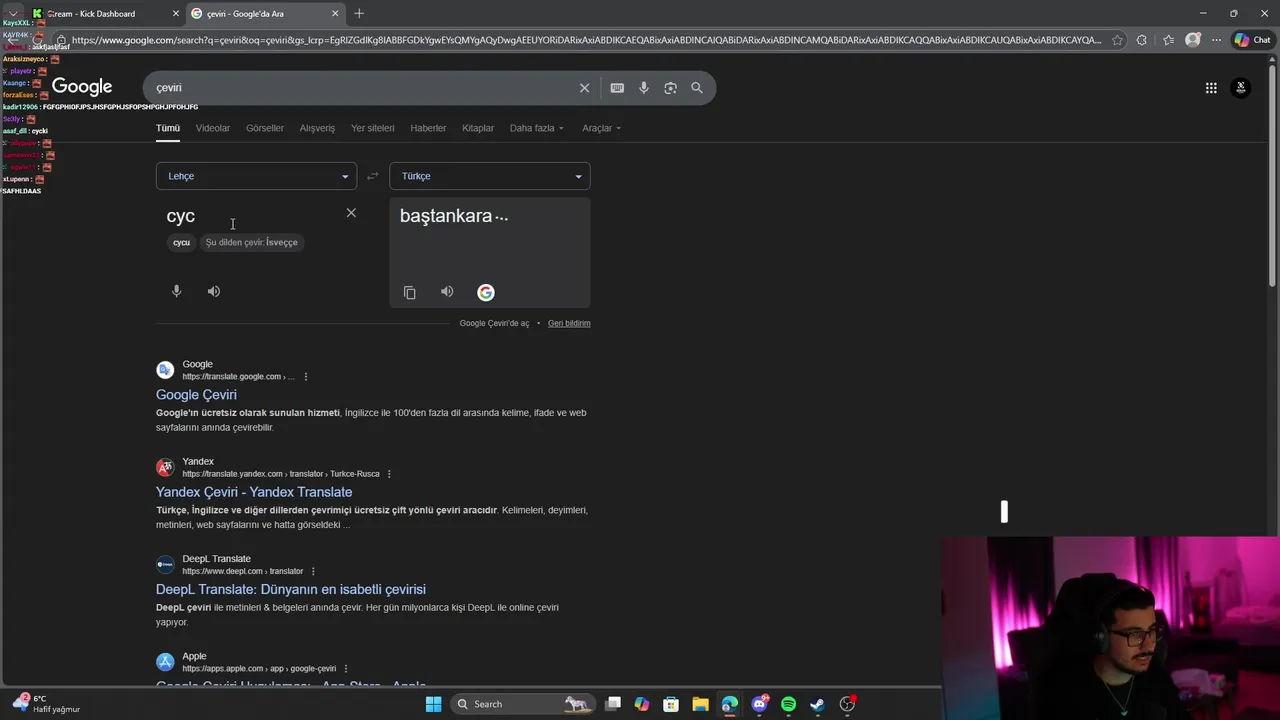Listen to the source text pronunciation
1280x720 pixels.
click(214, 291)
